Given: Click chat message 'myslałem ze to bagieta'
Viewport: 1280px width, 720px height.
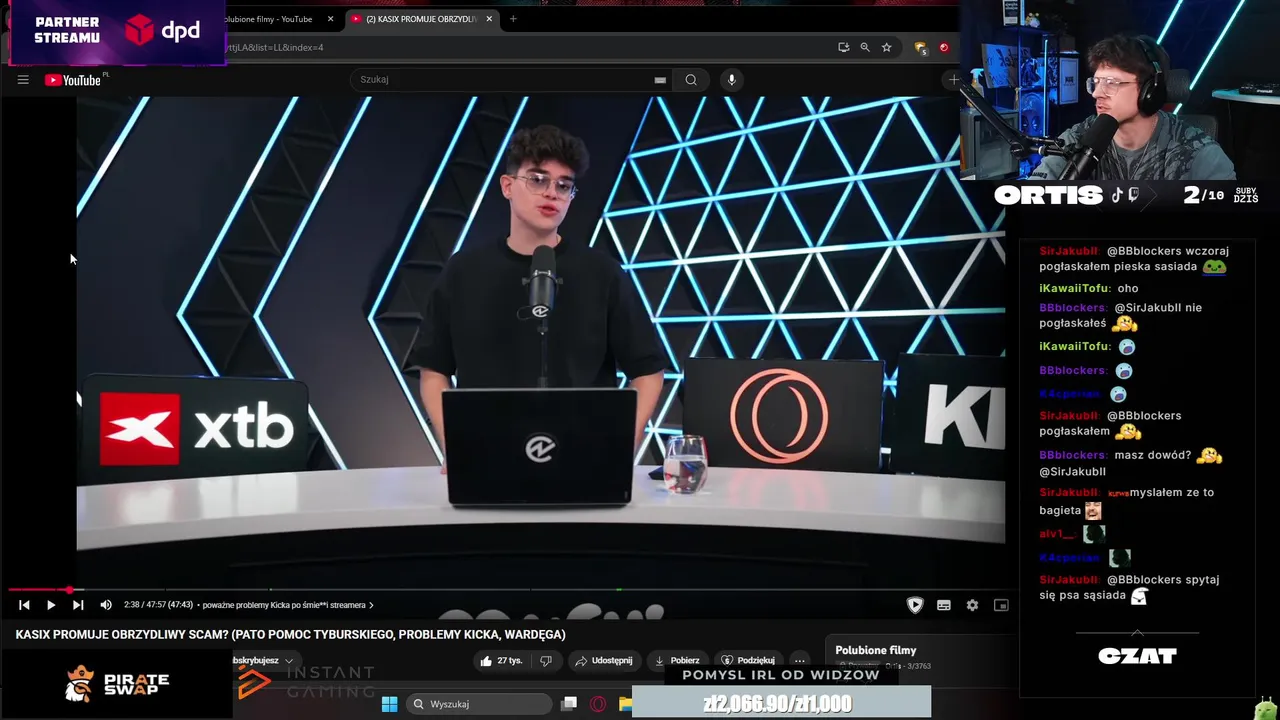Looking at the screenshot, I should [1126, 500].
